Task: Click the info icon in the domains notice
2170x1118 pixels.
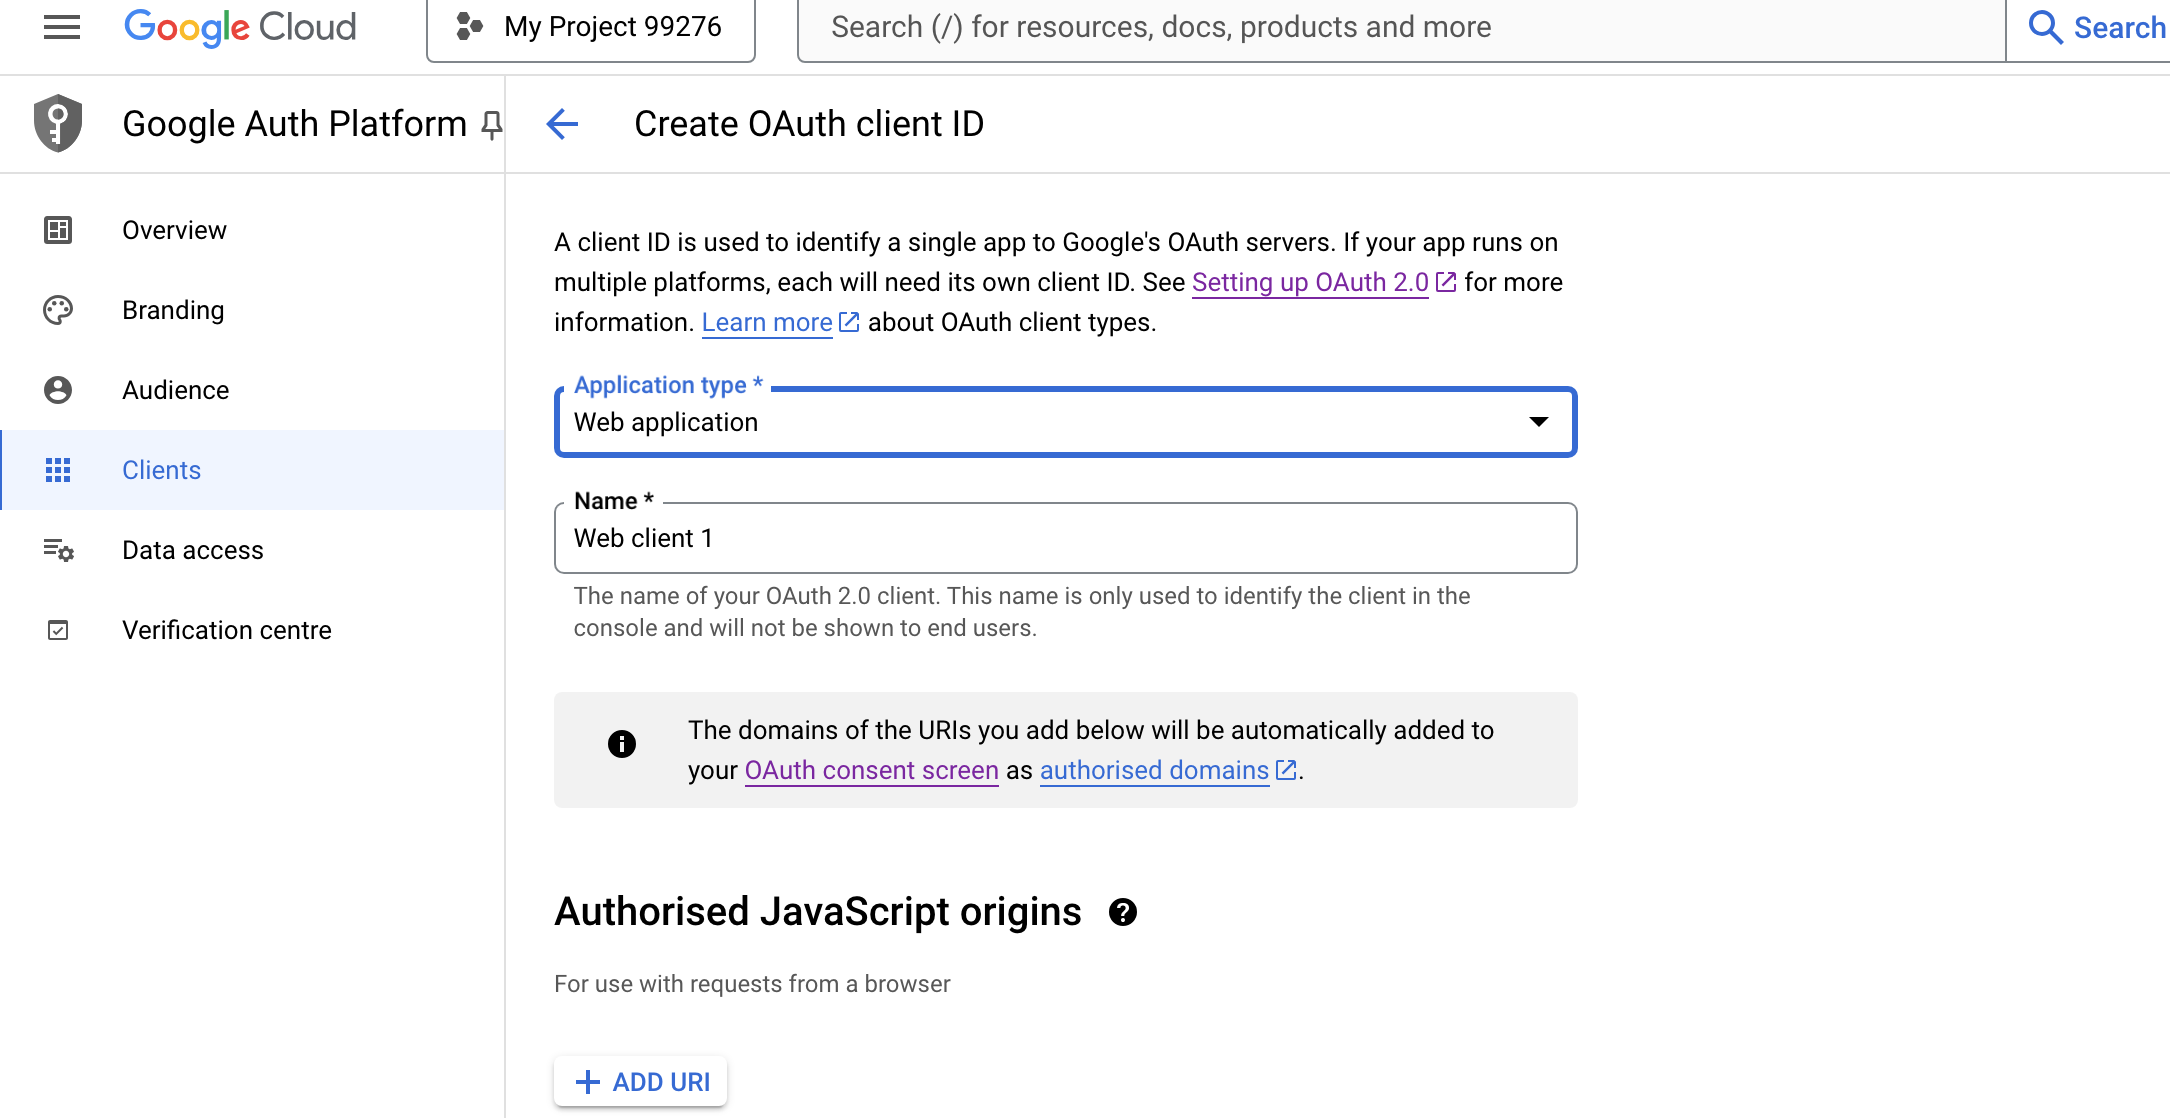Action: (622, 744)
